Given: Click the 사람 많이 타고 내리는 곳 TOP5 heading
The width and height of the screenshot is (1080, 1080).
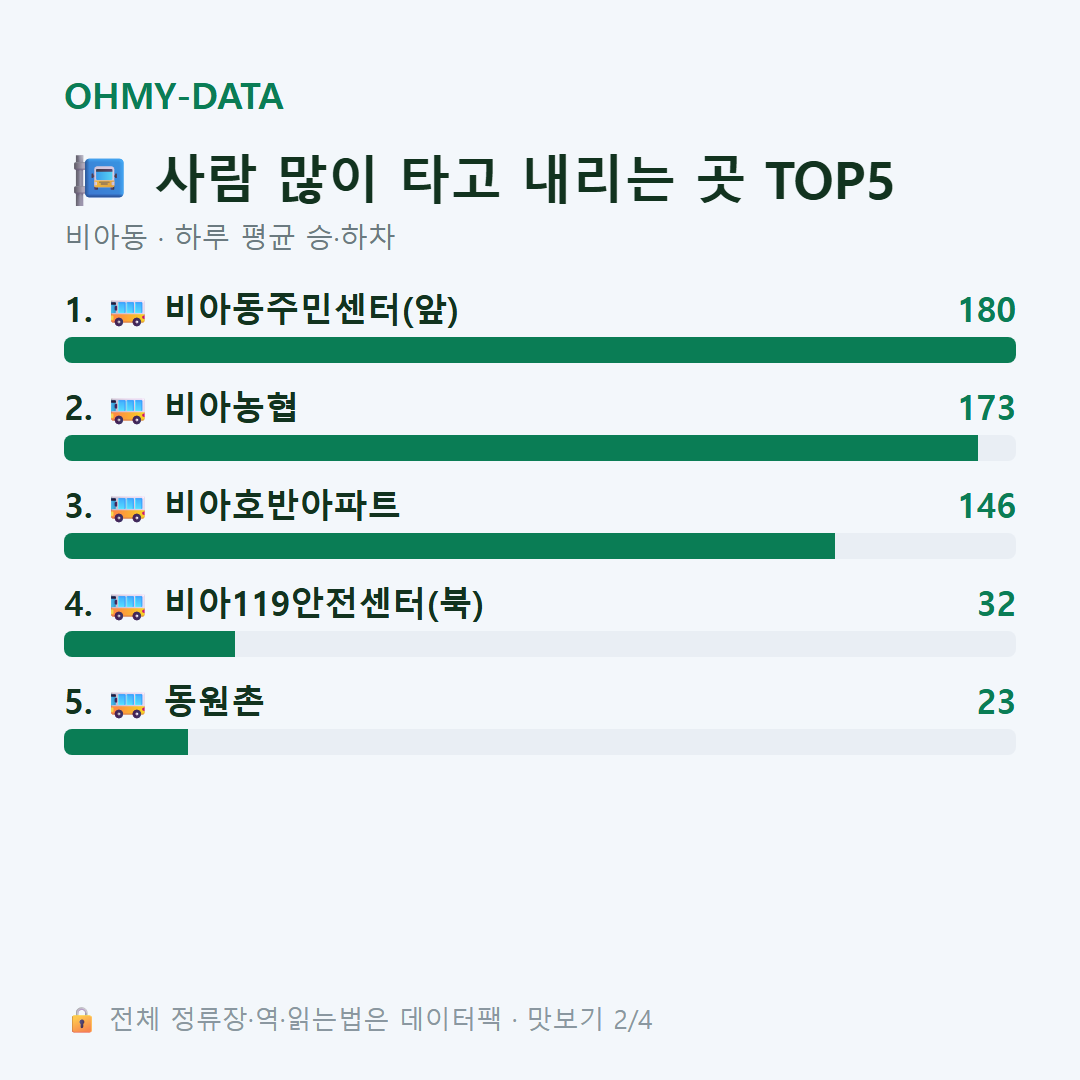Looking at the screenshot, I should coord(524,180).
